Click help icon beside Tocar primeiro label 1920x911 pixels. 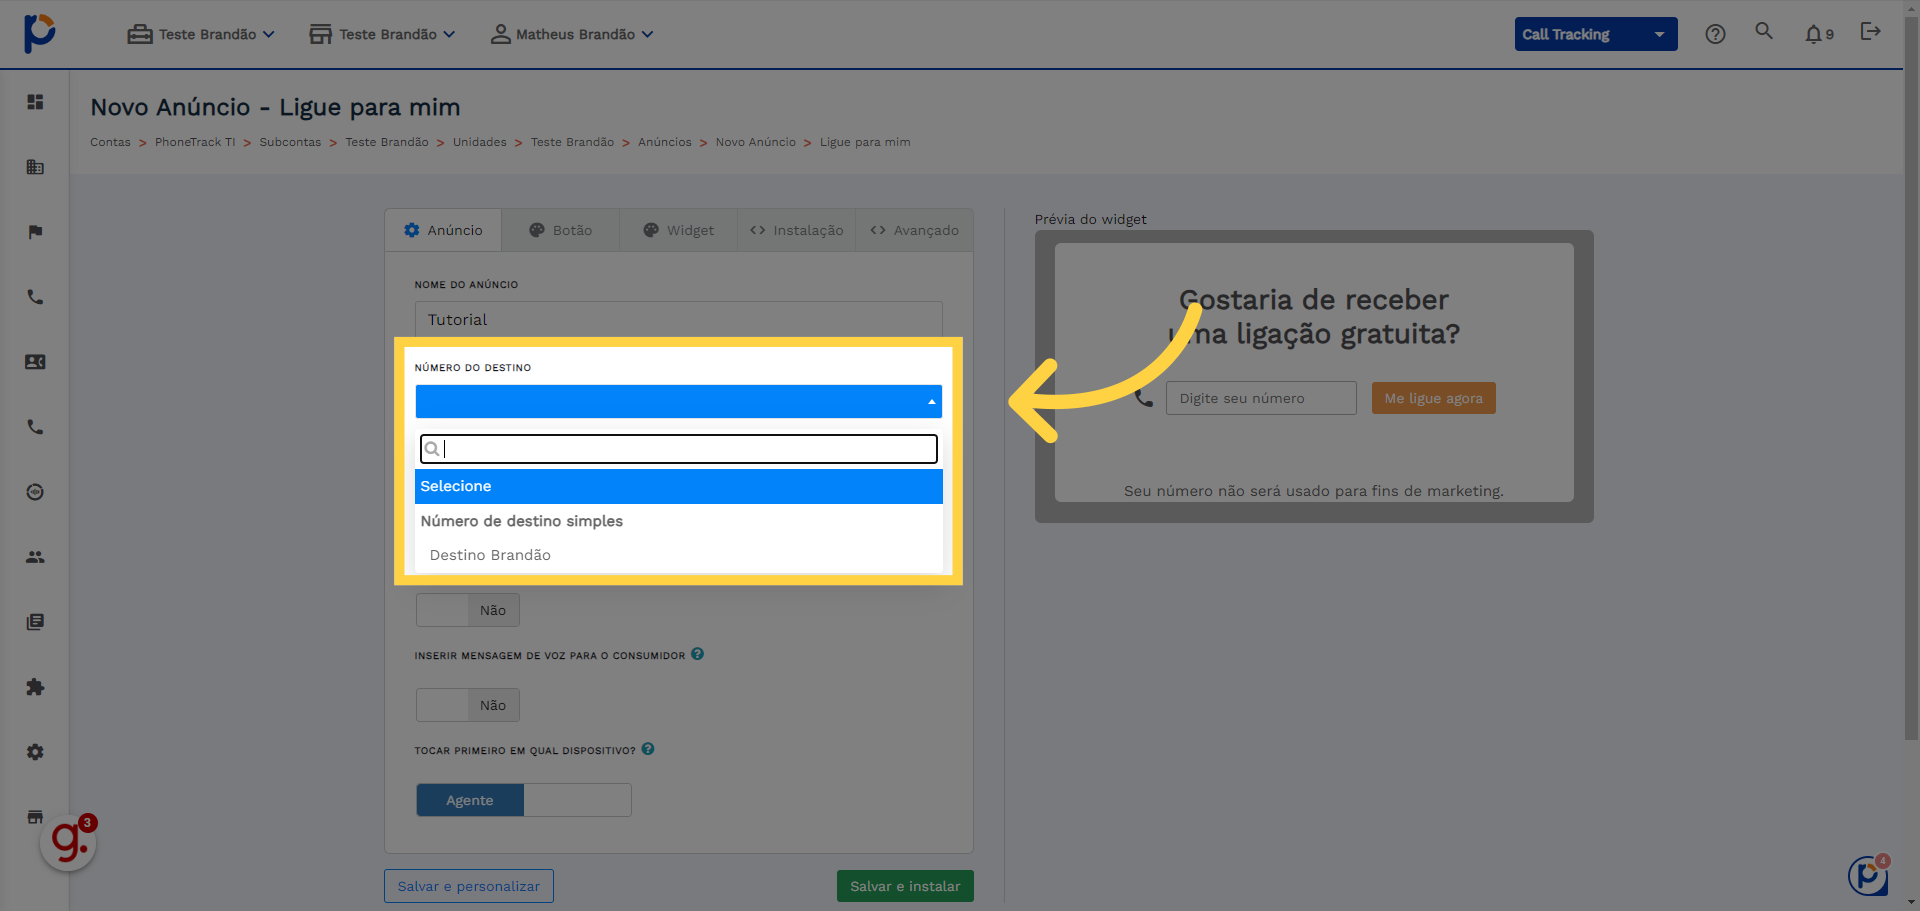[648, 749]
